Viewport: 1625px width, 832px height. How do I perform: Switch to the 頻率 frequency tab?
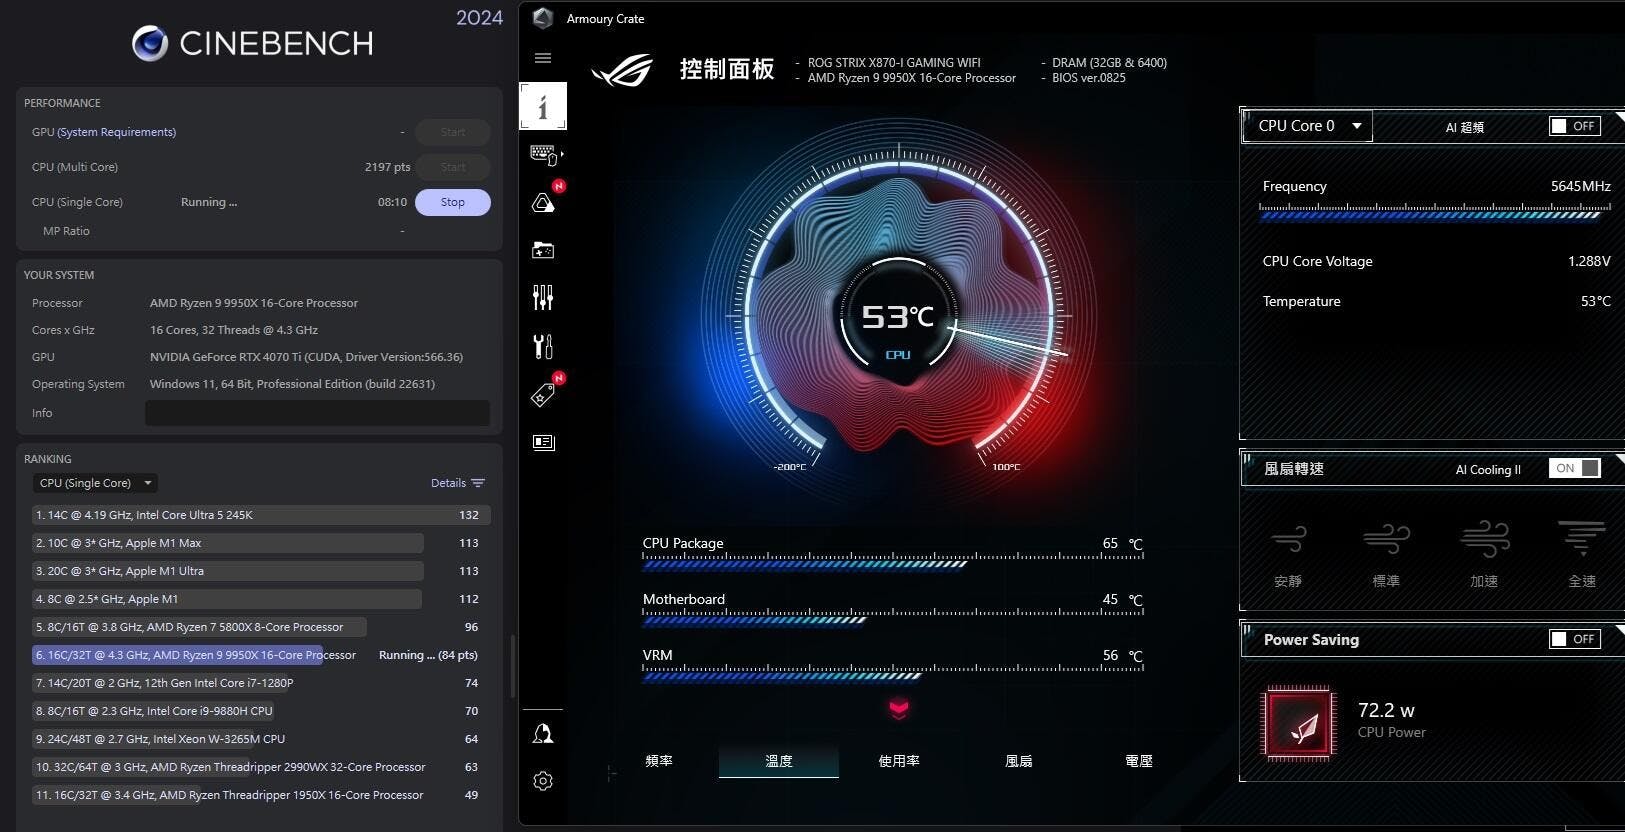click(x=659, y=761)
